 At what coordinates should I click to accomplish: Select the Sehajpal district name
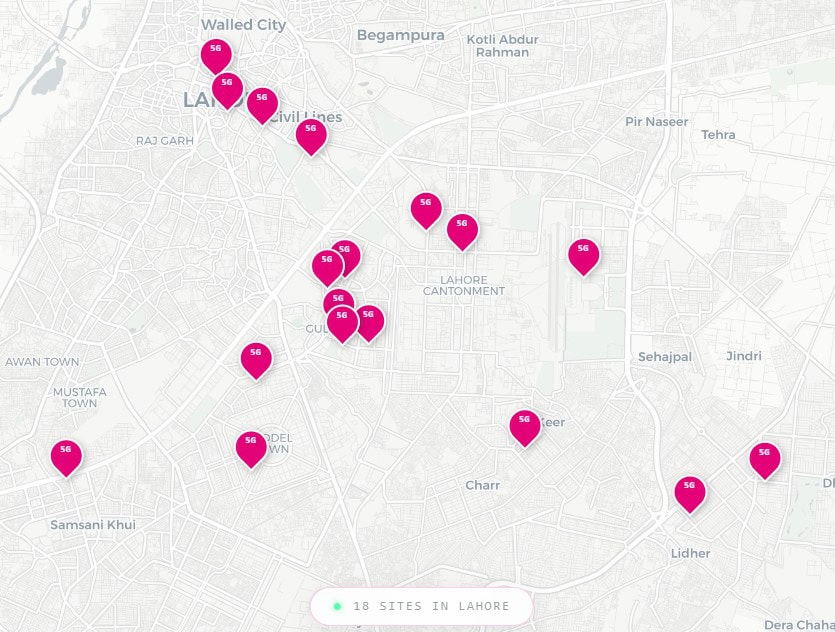click(664, 356)
